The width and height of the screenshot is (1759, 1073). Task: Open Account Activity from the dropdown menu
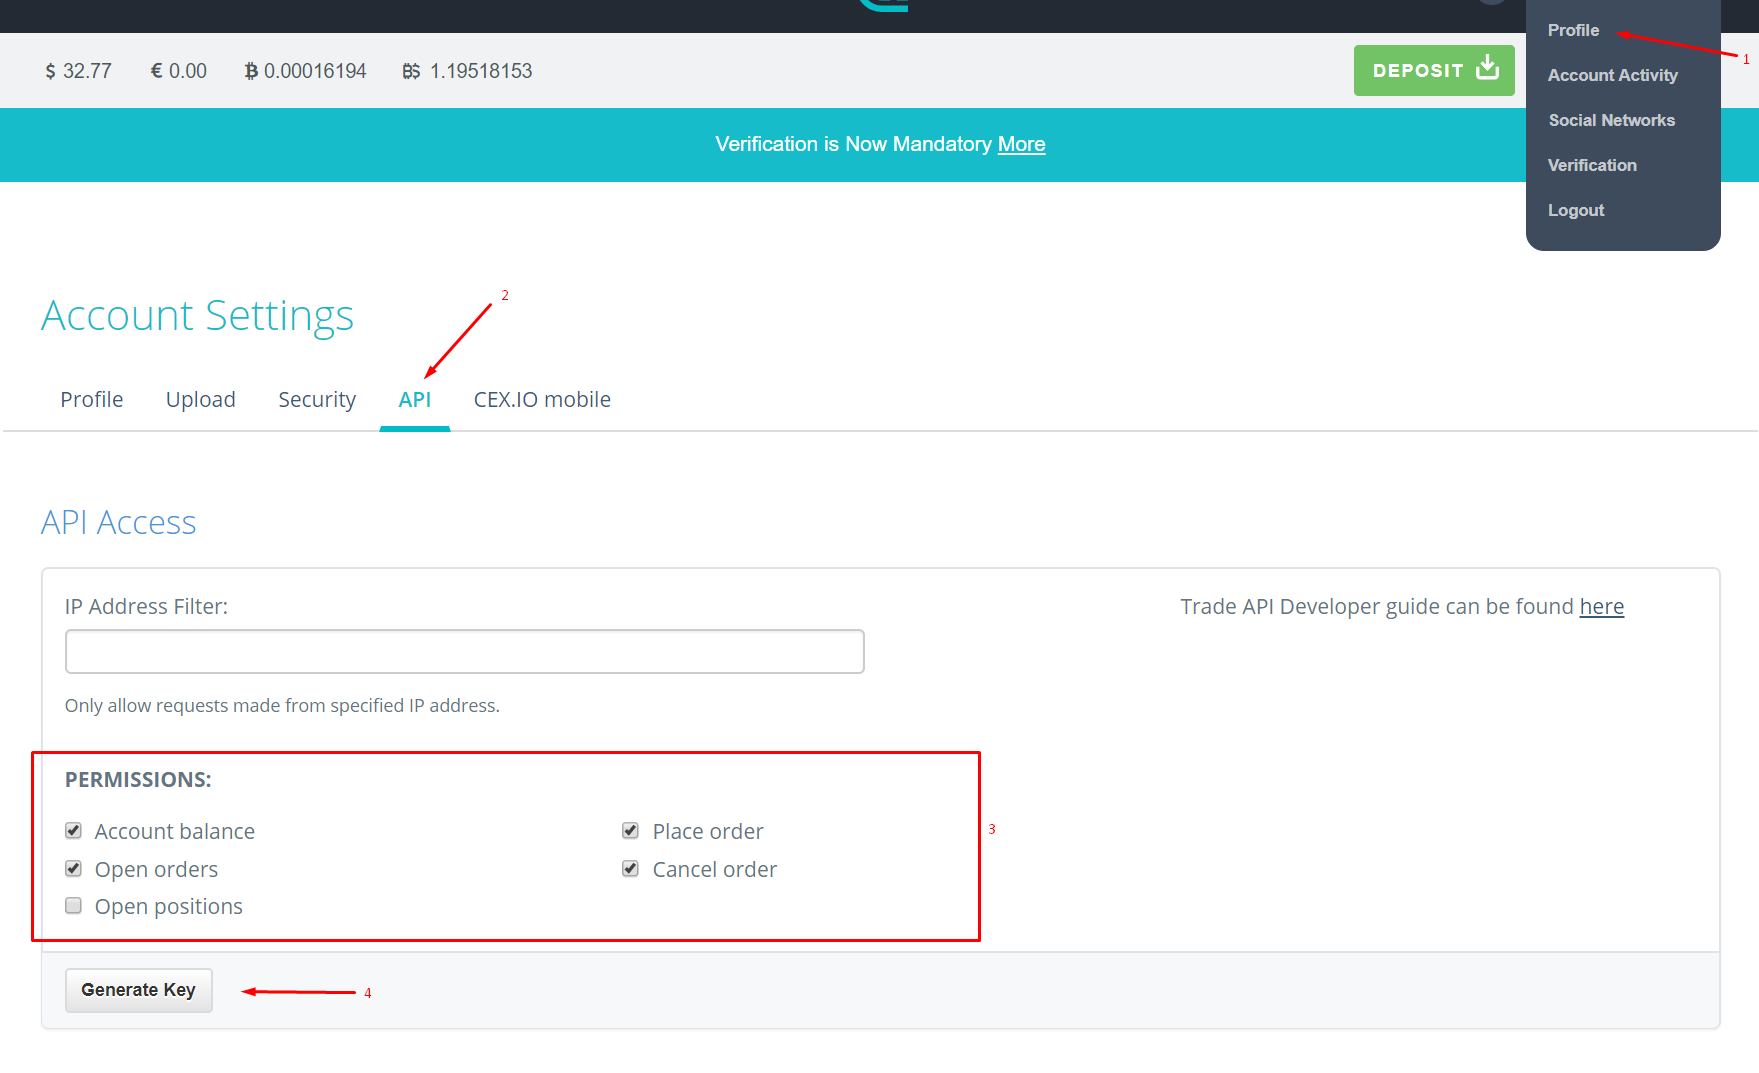pyautogui.click(x=1612, y=75)
